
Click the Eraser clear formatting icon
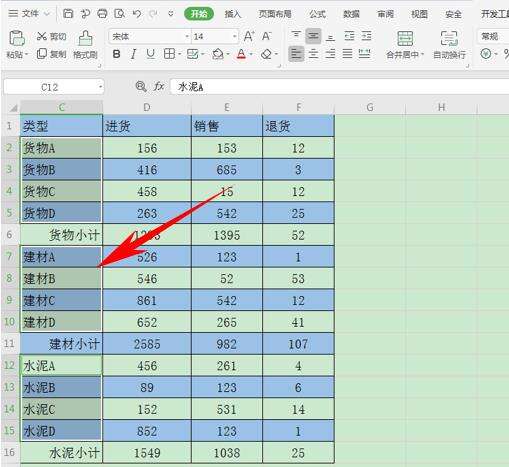point(266,54)
